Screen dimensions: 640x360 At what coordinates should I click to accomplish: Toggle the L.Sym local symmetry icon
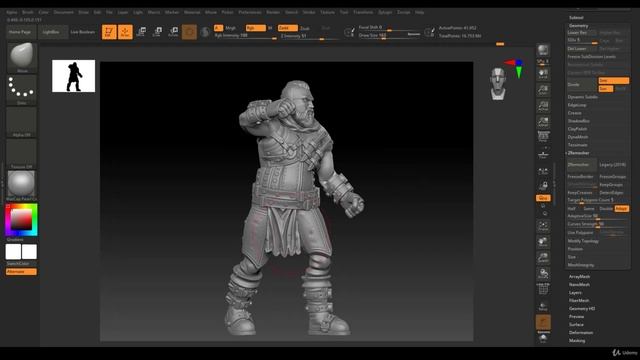(543, 171)
